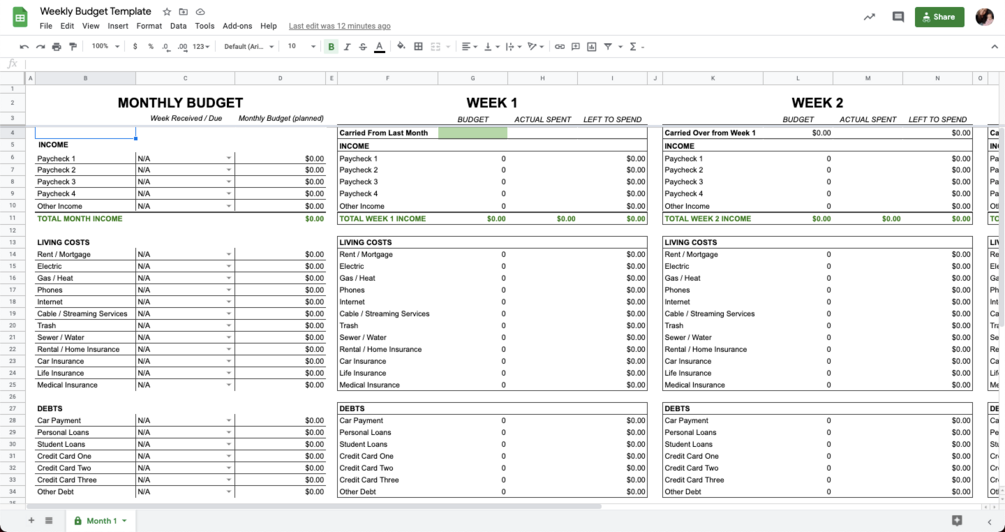Open text wrapping options
This screenshot has height=532, width=1005.
512,47
